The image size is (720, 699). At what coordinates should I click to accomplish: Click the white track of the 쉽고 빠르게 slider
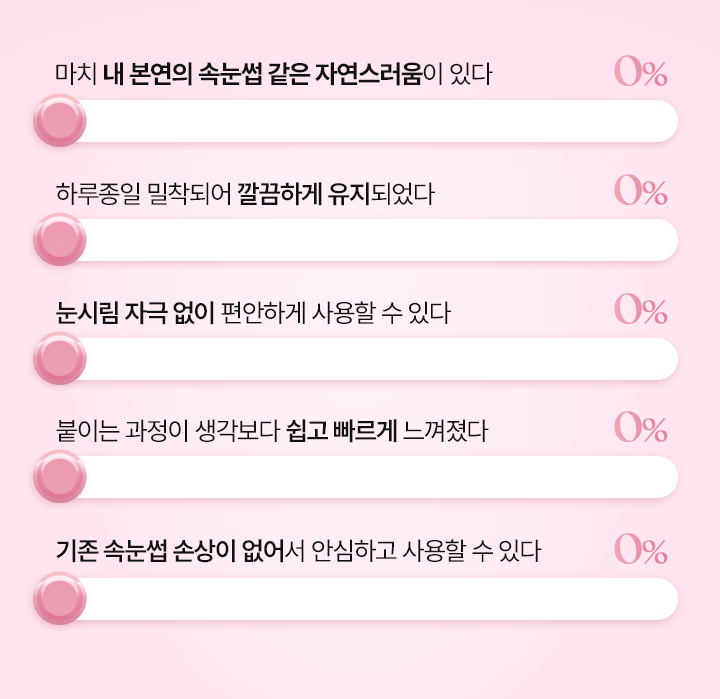tap(380, 477)
